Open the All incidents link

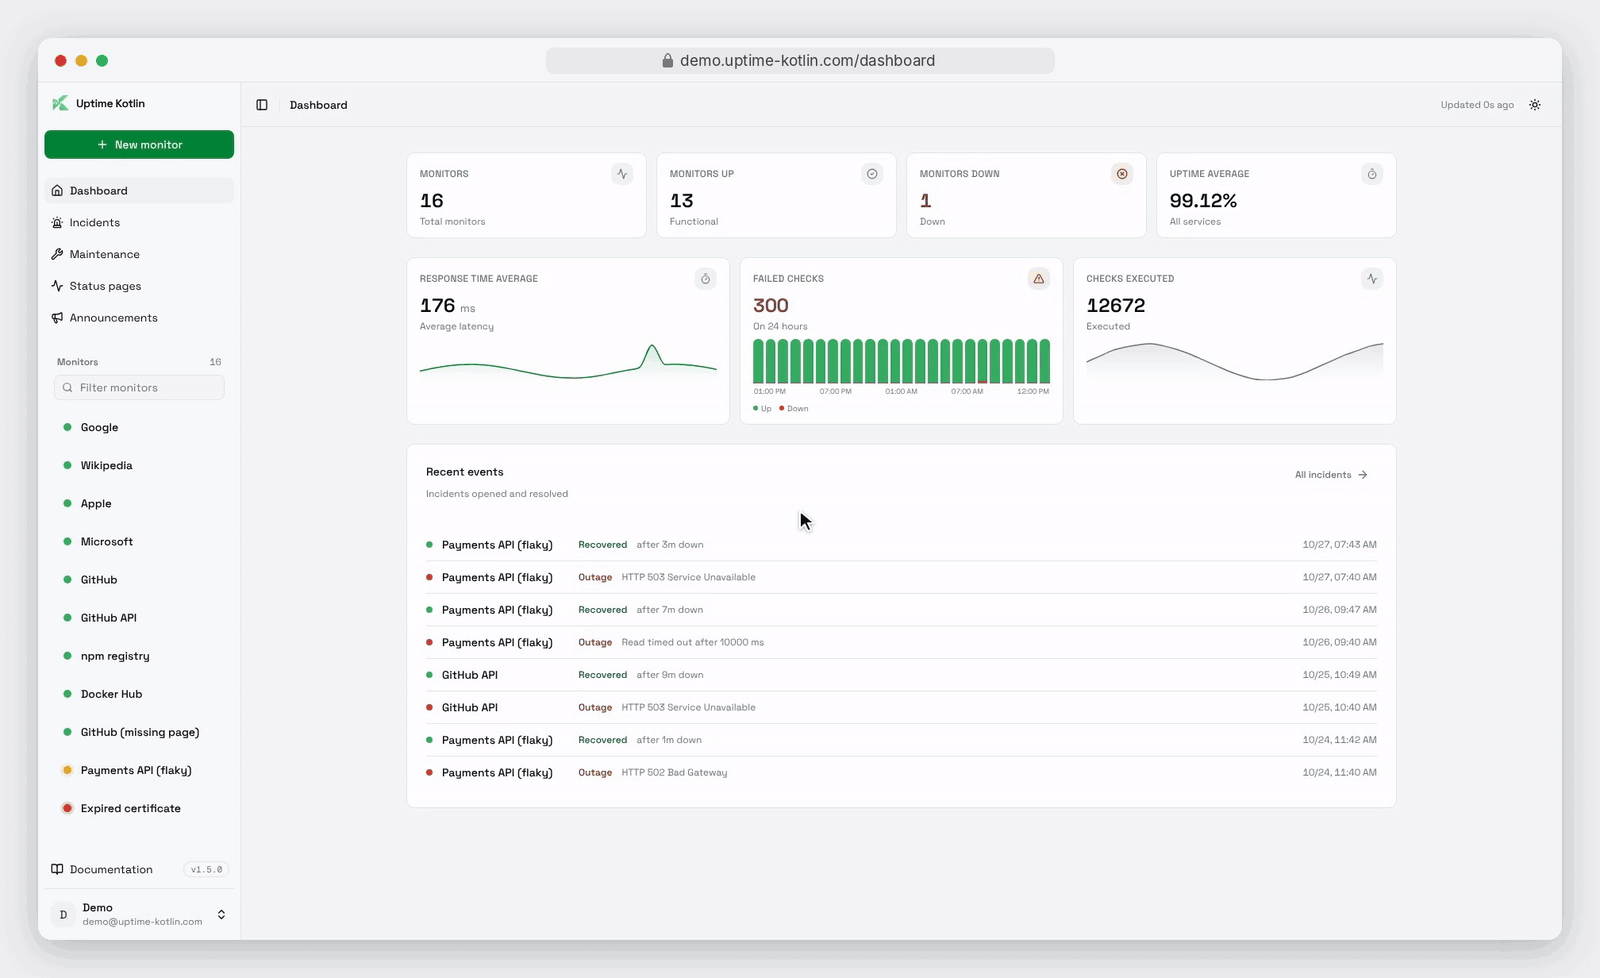(1331, 475)
